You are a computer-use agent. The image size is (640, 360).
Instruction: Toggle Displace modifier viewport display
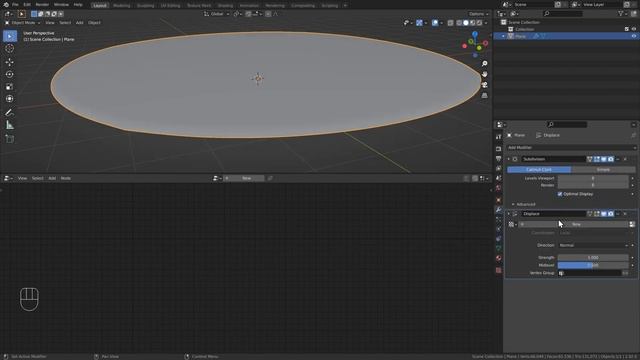604,214
